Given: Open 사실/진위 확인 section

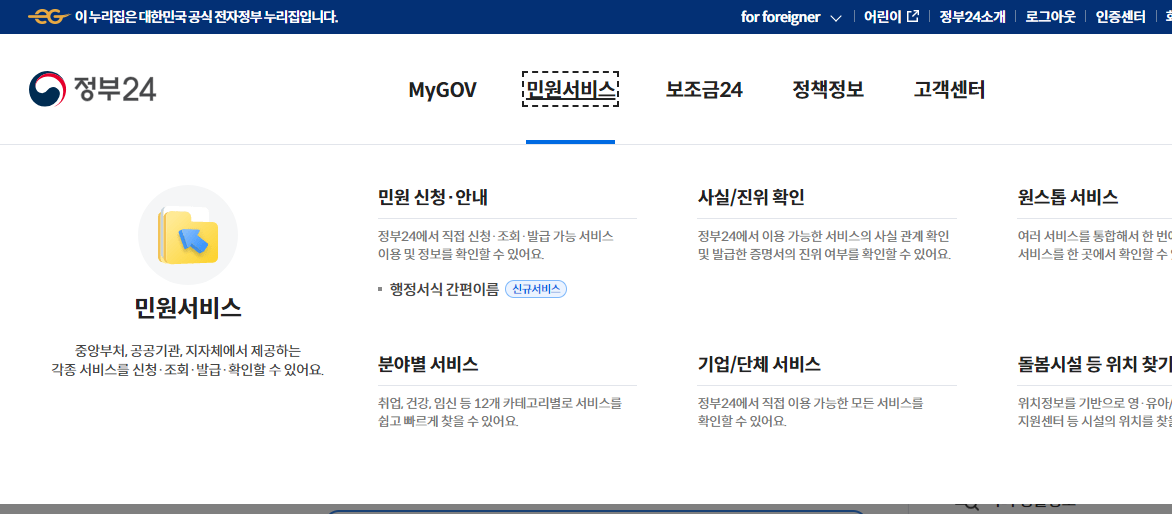Looking at the screenshot, I should point(751,197).
